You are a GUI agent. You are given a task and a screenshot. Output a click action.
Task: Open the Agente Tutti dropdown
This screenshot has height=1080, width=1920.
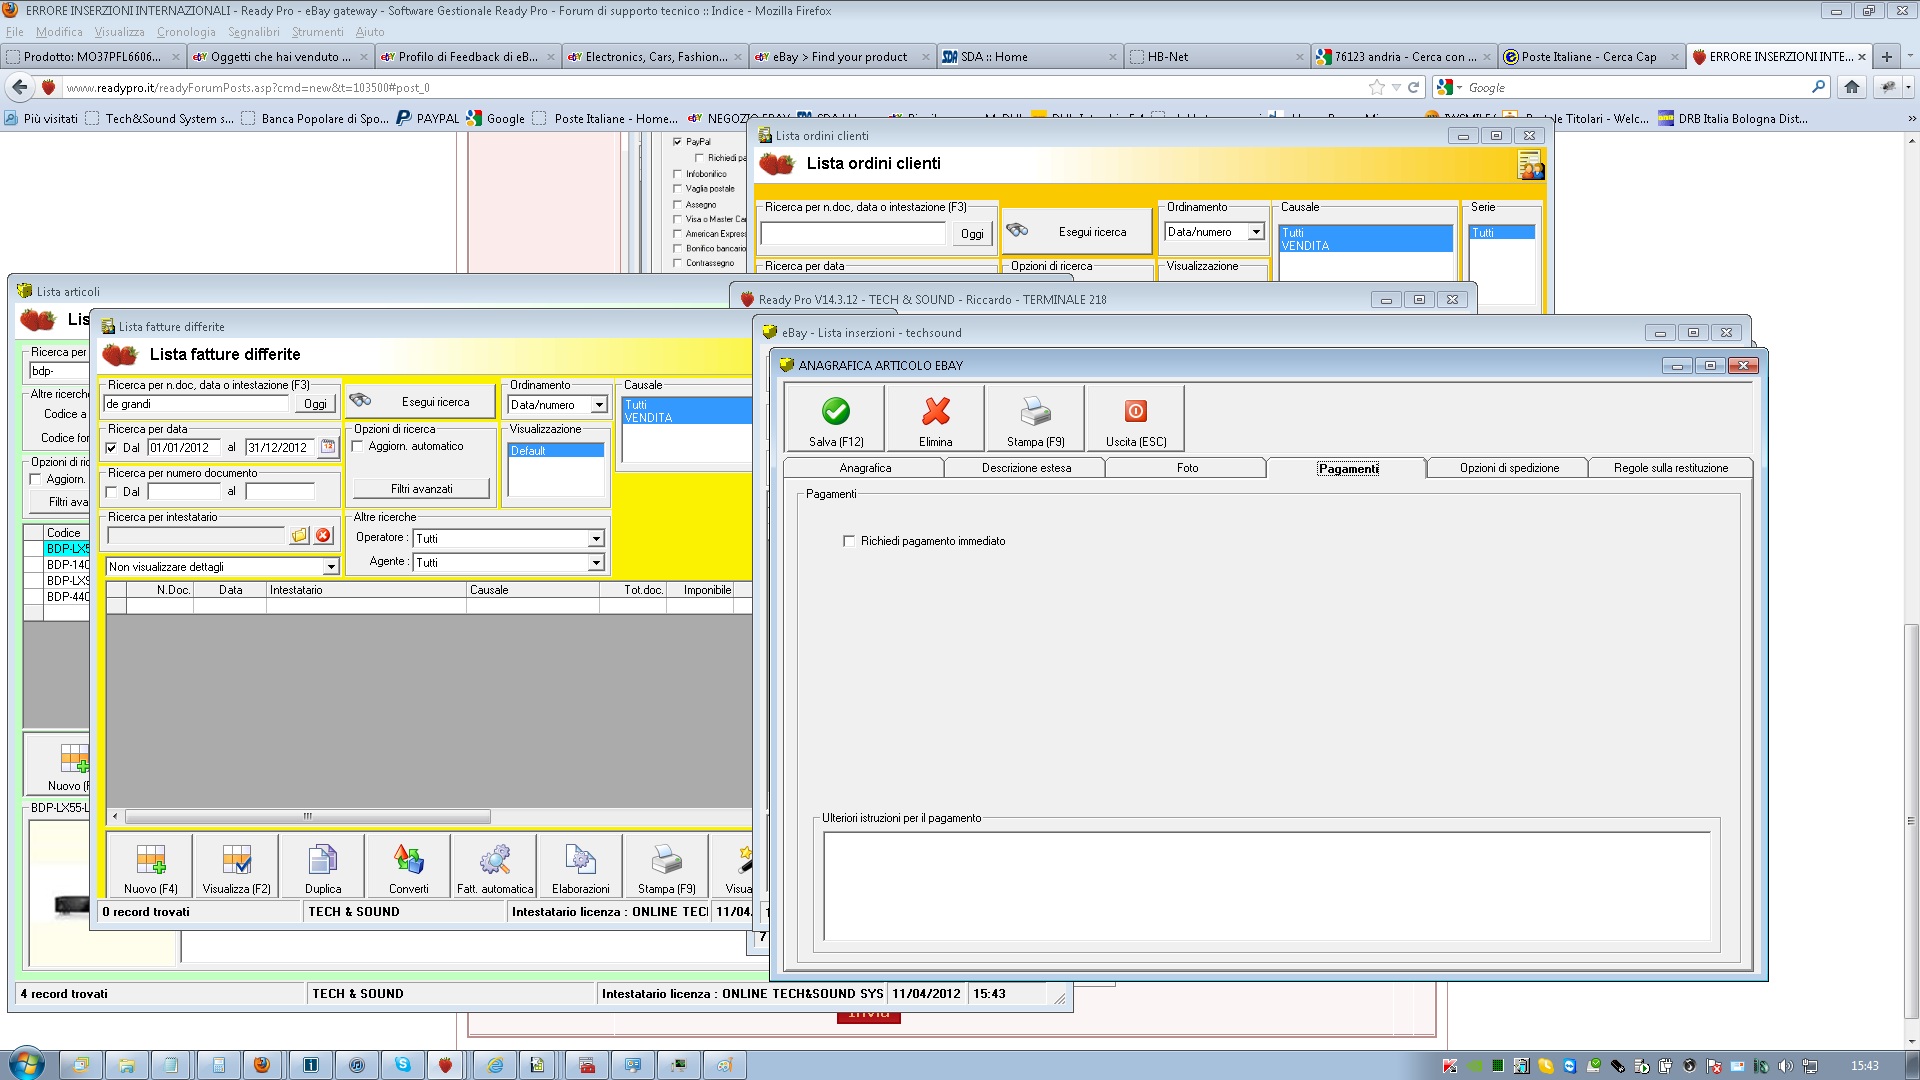click(596, 563)
